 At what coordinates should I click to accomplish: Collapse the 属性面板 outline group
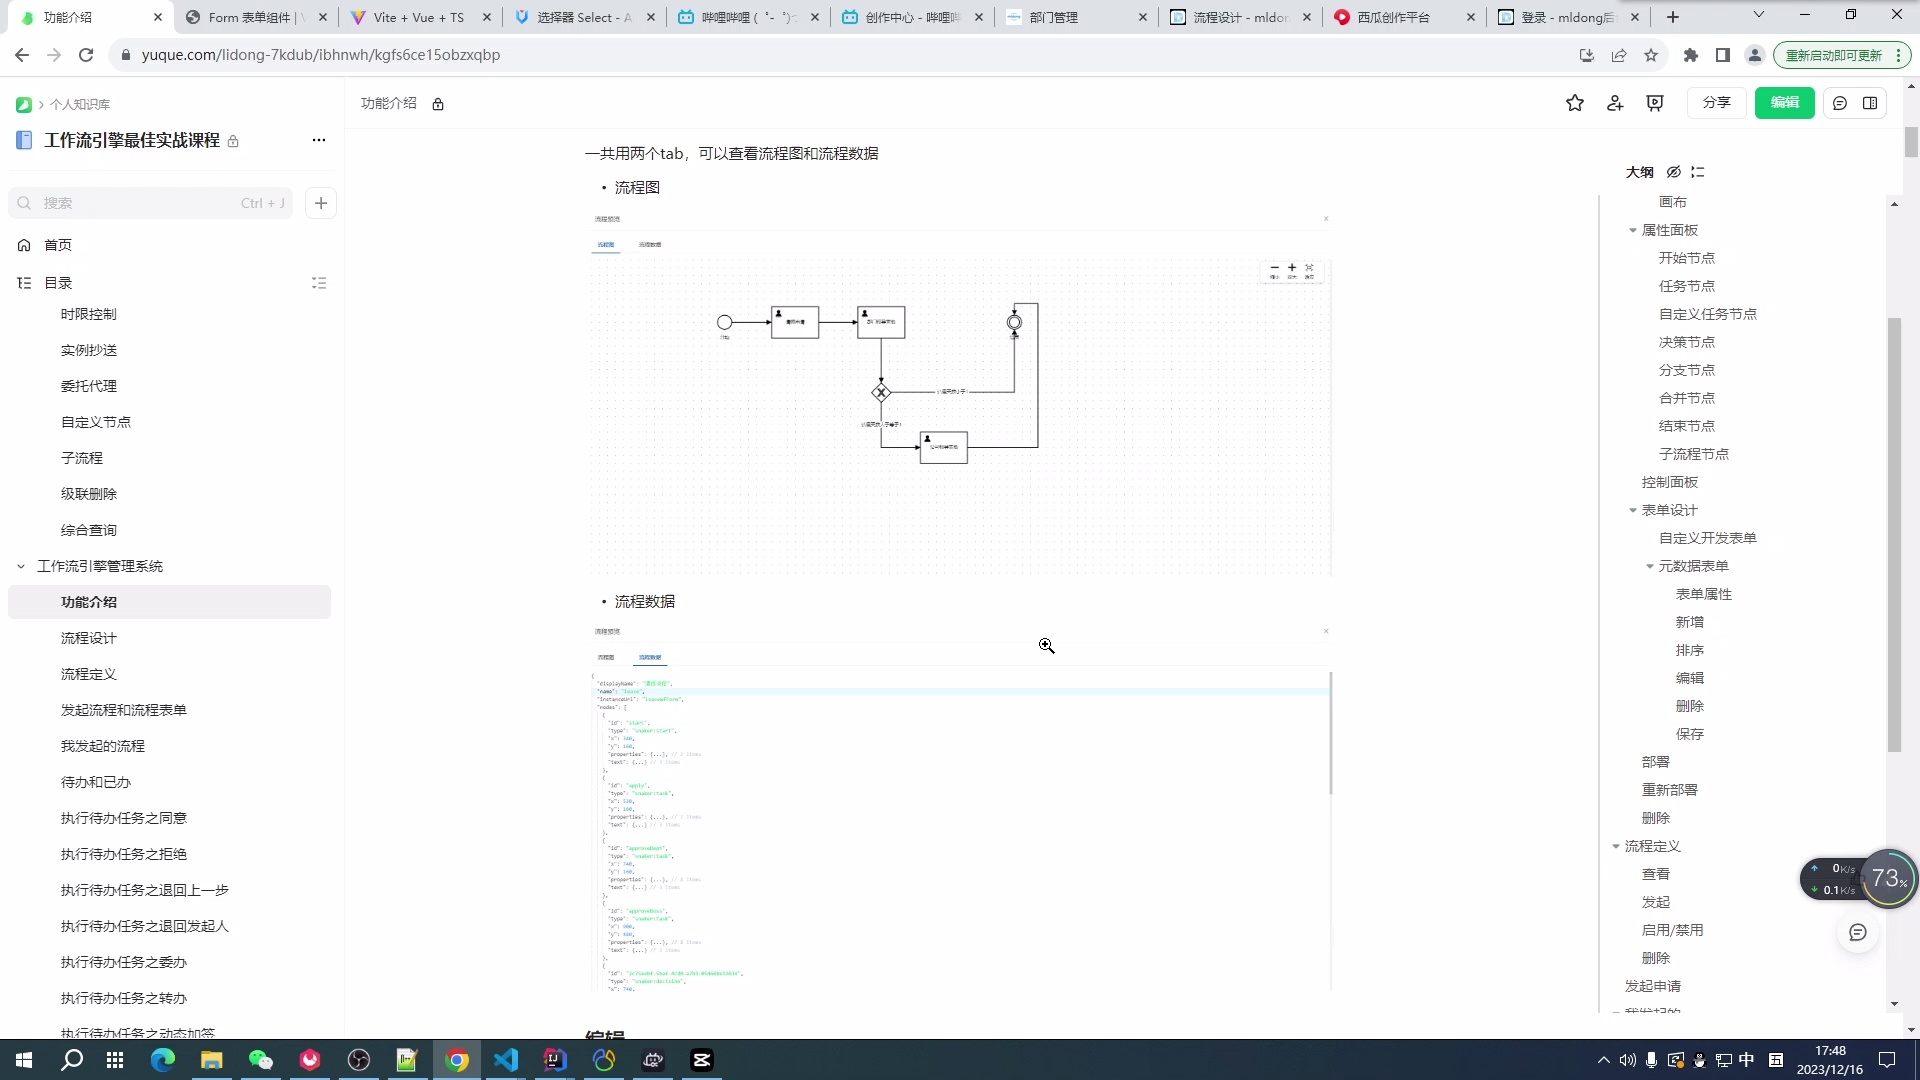(x=1633, y=230)
